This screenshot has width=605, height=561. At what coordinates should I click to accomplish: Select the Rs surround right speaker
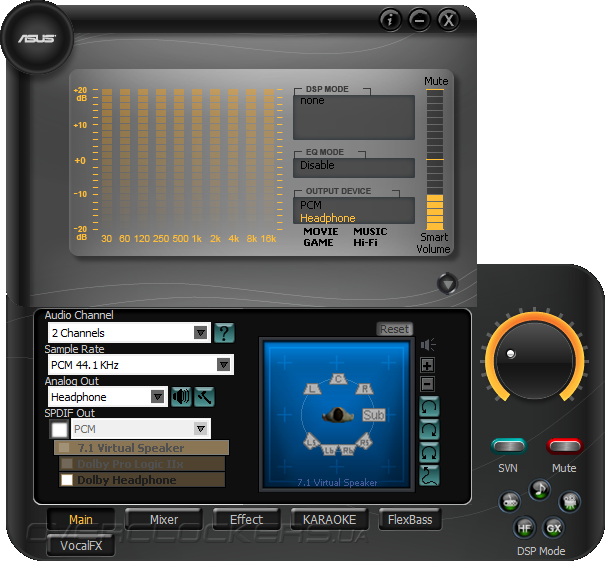pos(364,442)
